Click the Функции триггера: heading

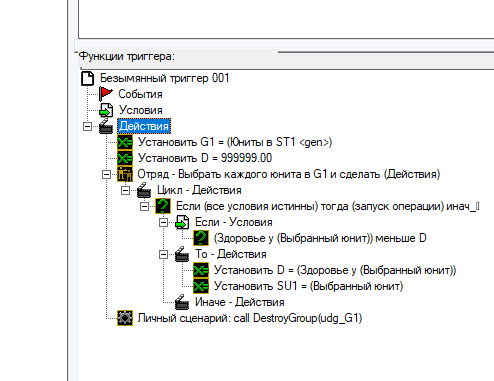click(x=127, y=56)
